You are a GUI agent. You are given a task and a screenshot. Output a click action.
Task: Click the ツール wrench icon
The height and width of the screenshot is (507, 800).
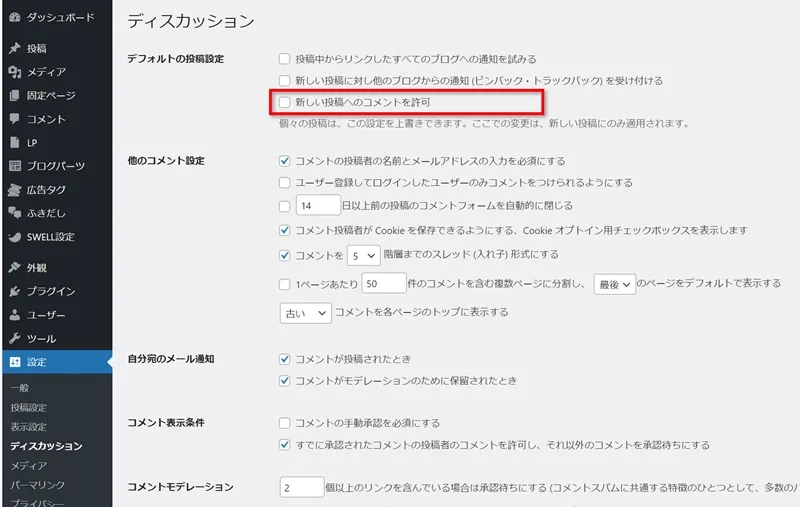point(14,338)
